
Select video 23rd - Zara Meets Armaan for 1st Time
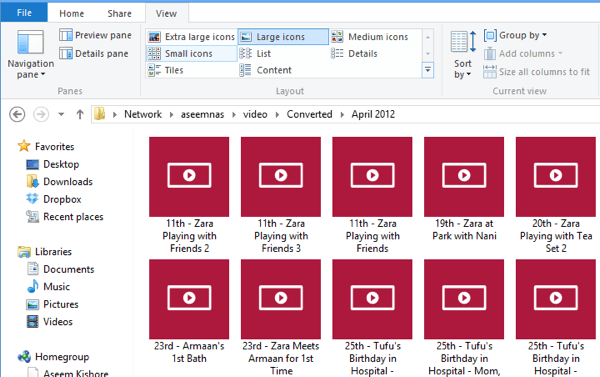(x=281, y=318)
